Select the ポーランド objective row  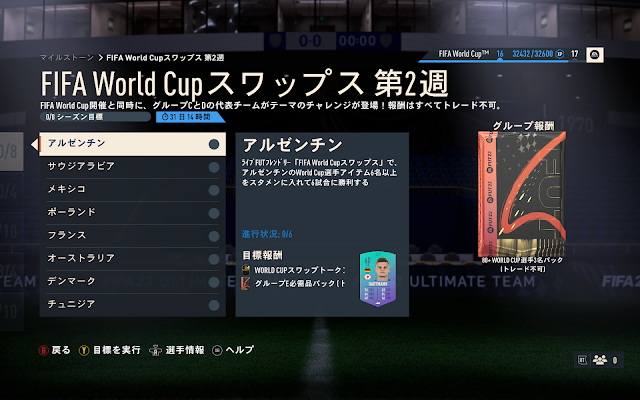point(132,213)
